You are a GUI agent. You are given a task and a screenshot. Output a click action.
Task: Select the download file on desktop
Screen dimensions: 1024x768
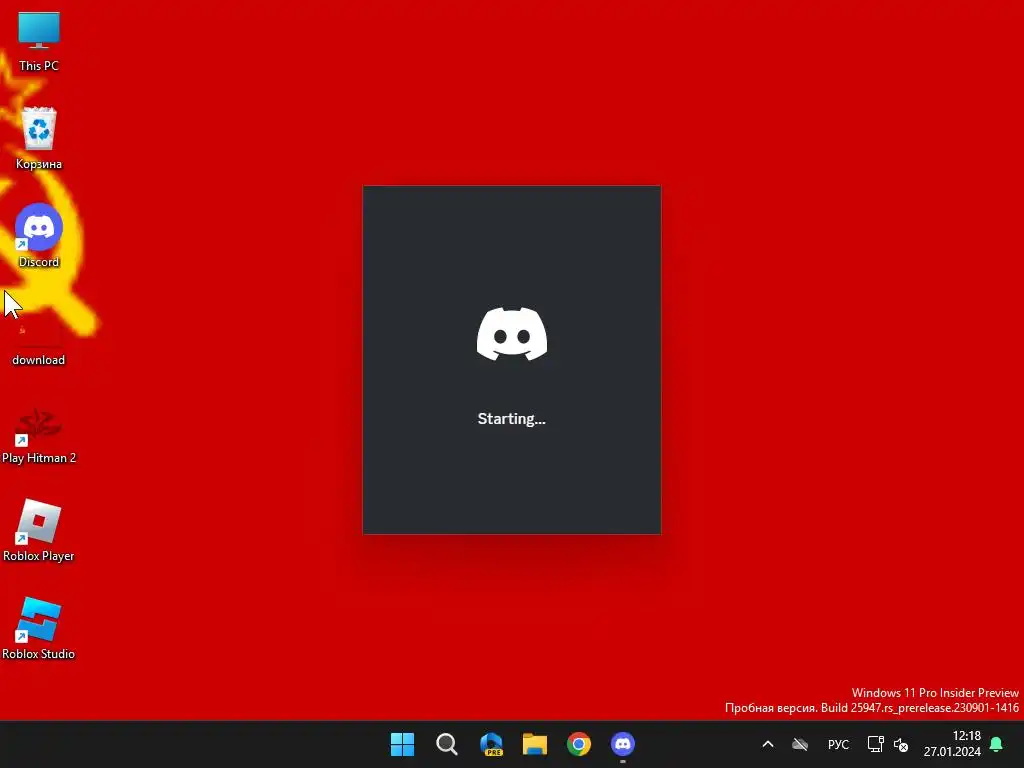coord(39,344)
